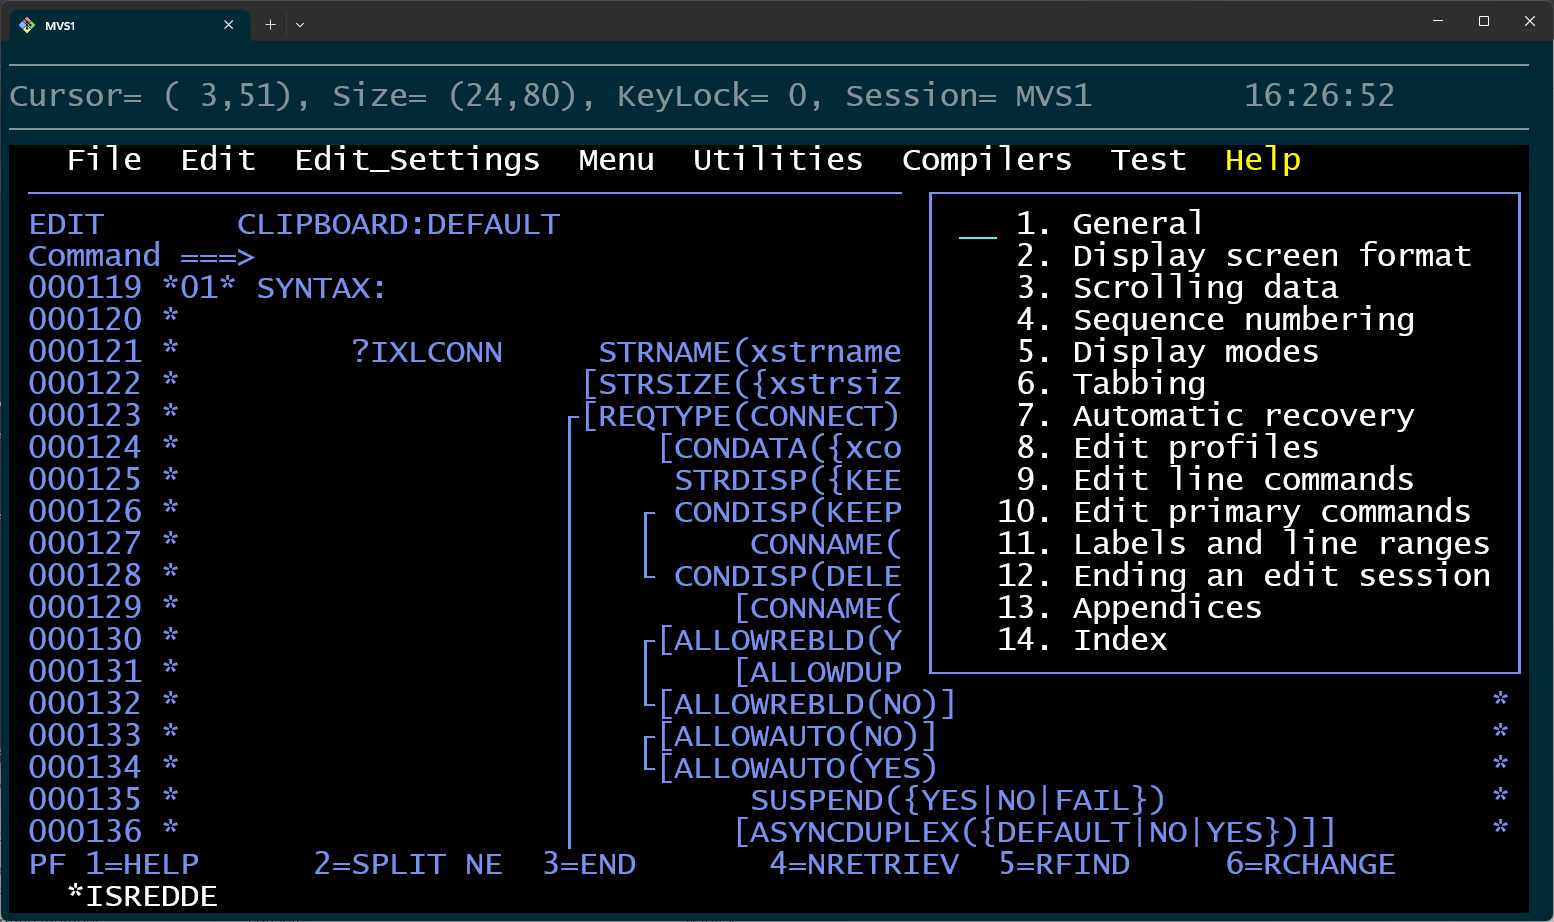
Task: Open the Utilities menu
Action: tap(777, 159)
